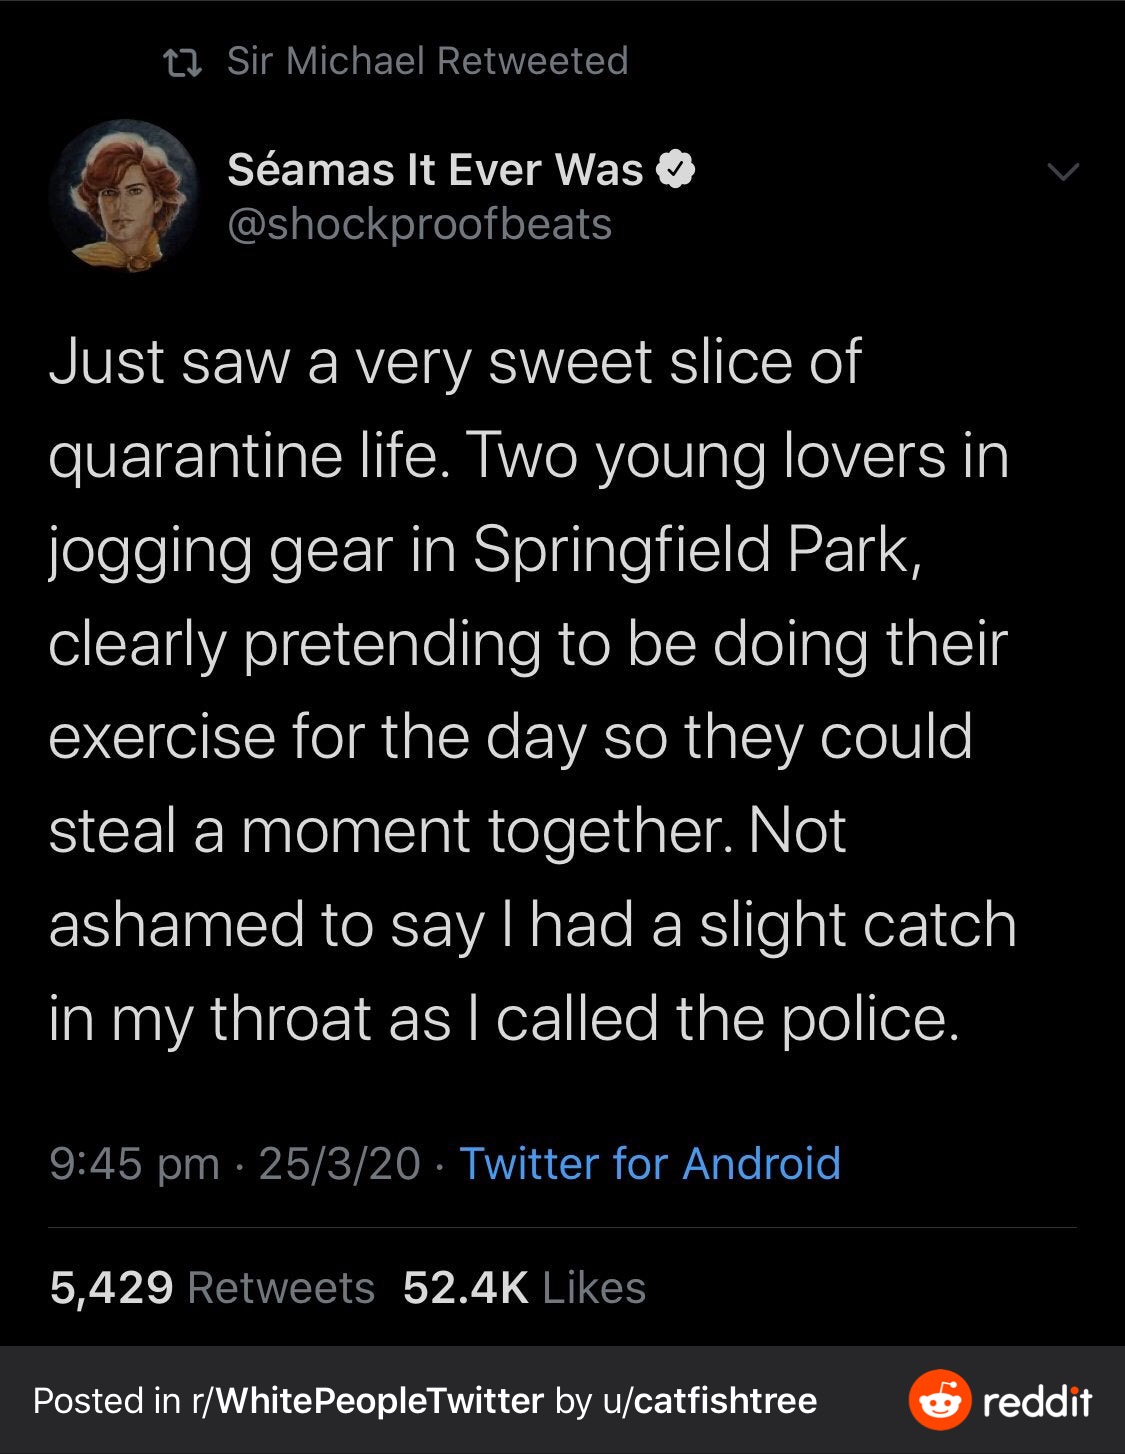Click the verified checkmark badge
Screen dimensions: 1125x1454
click(x=675, y=170)
